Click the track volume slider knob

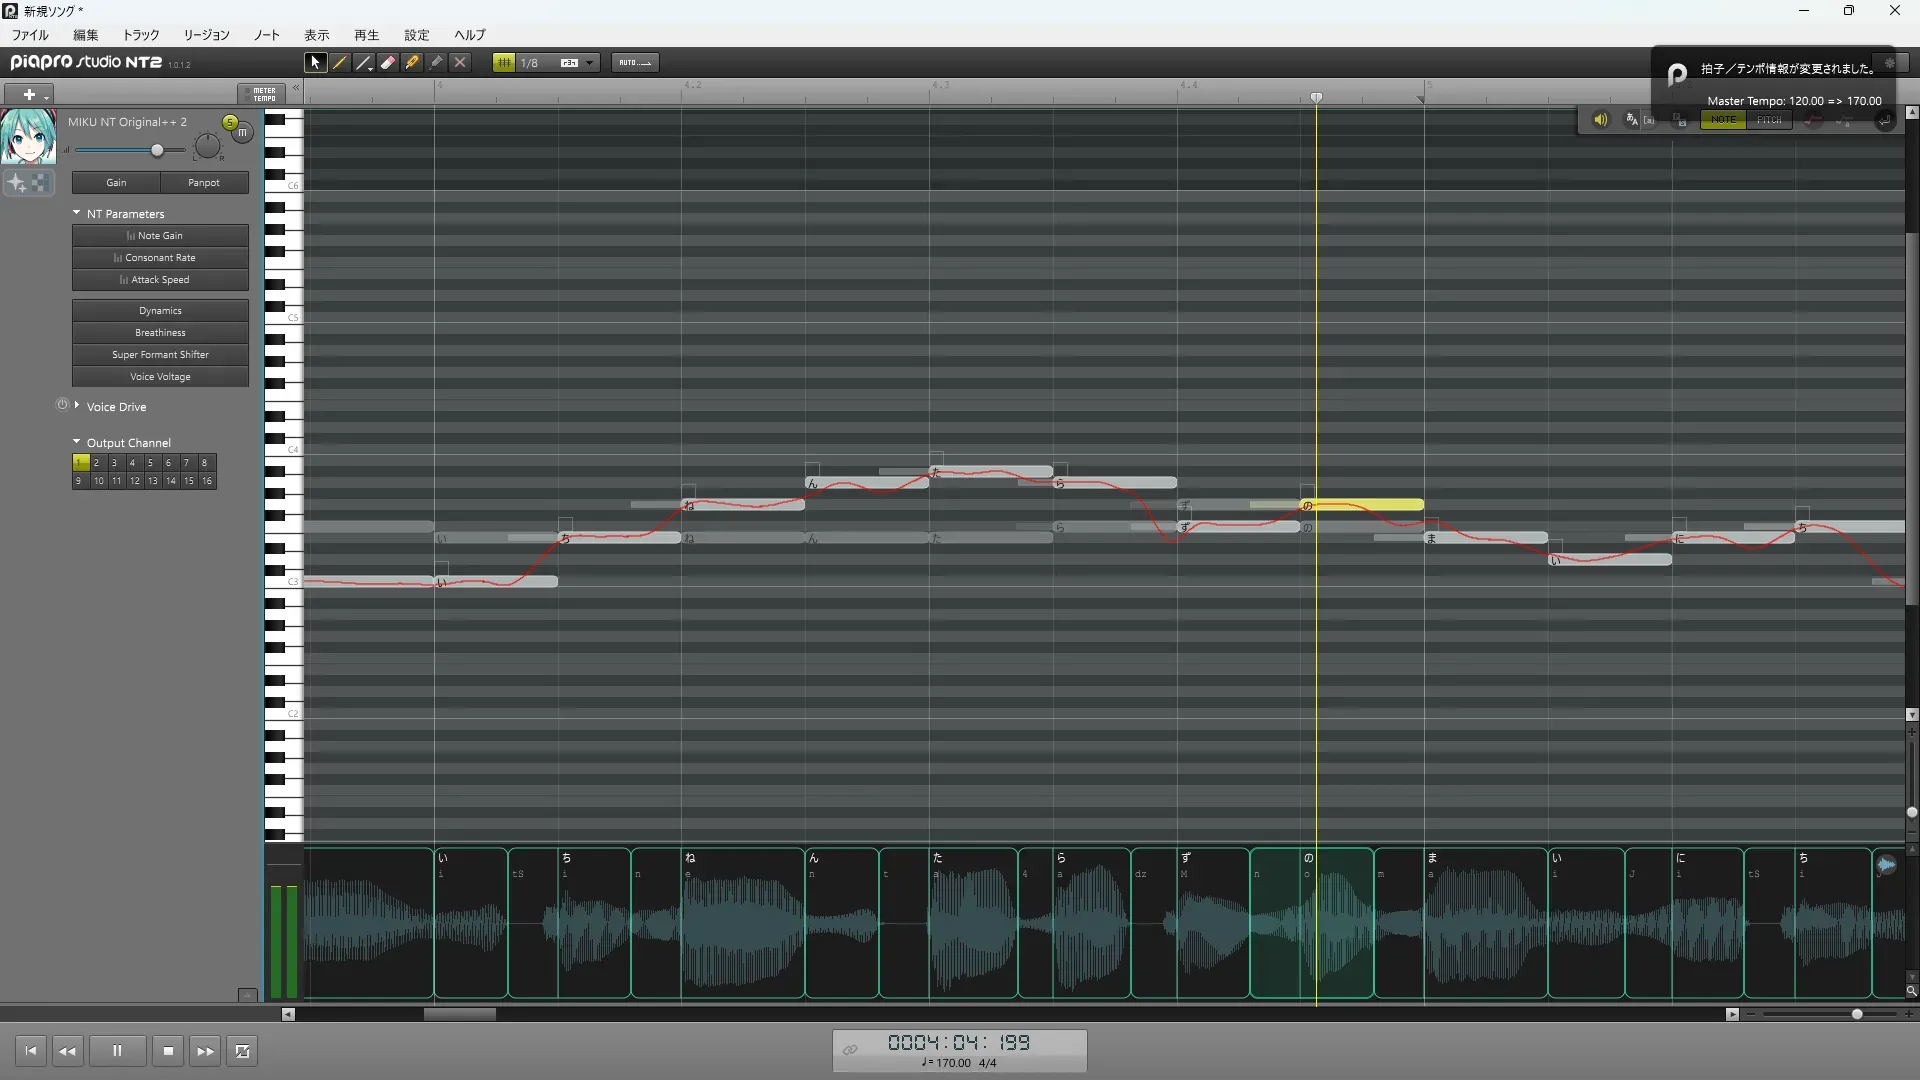click(157, 150)
